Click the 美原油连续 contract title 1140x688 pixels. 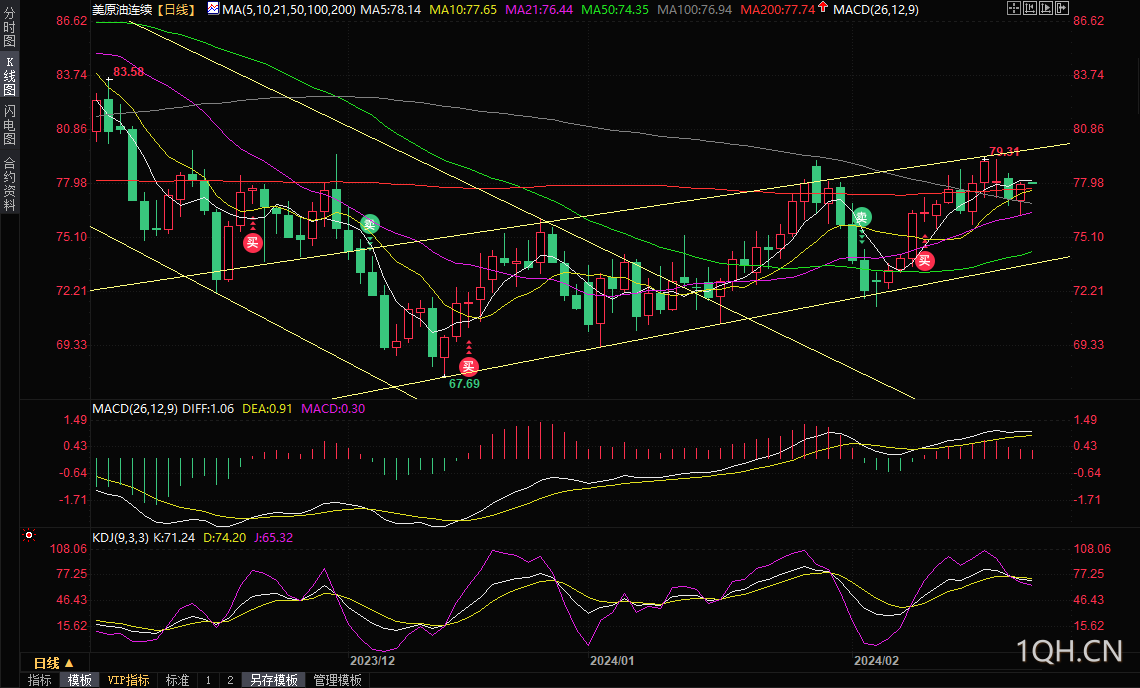tap(122, 9)
